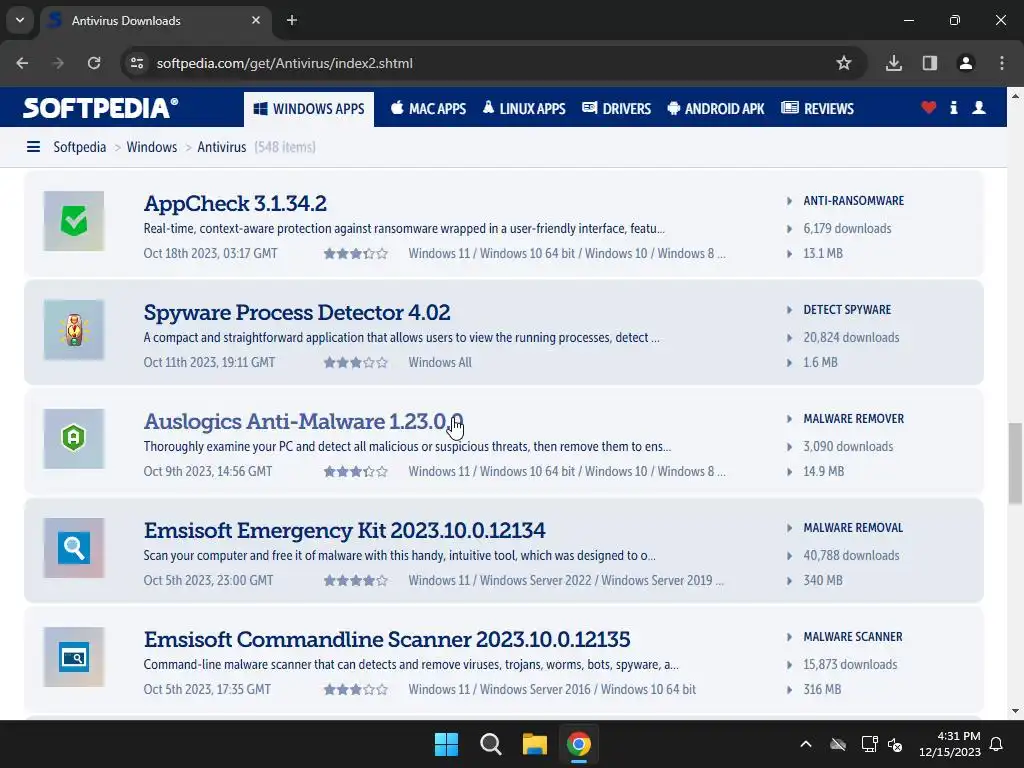The image size is (1024, 768).
Task: Open the Emsisoft Commandline Scanner app icon
Action: [74, 657]
